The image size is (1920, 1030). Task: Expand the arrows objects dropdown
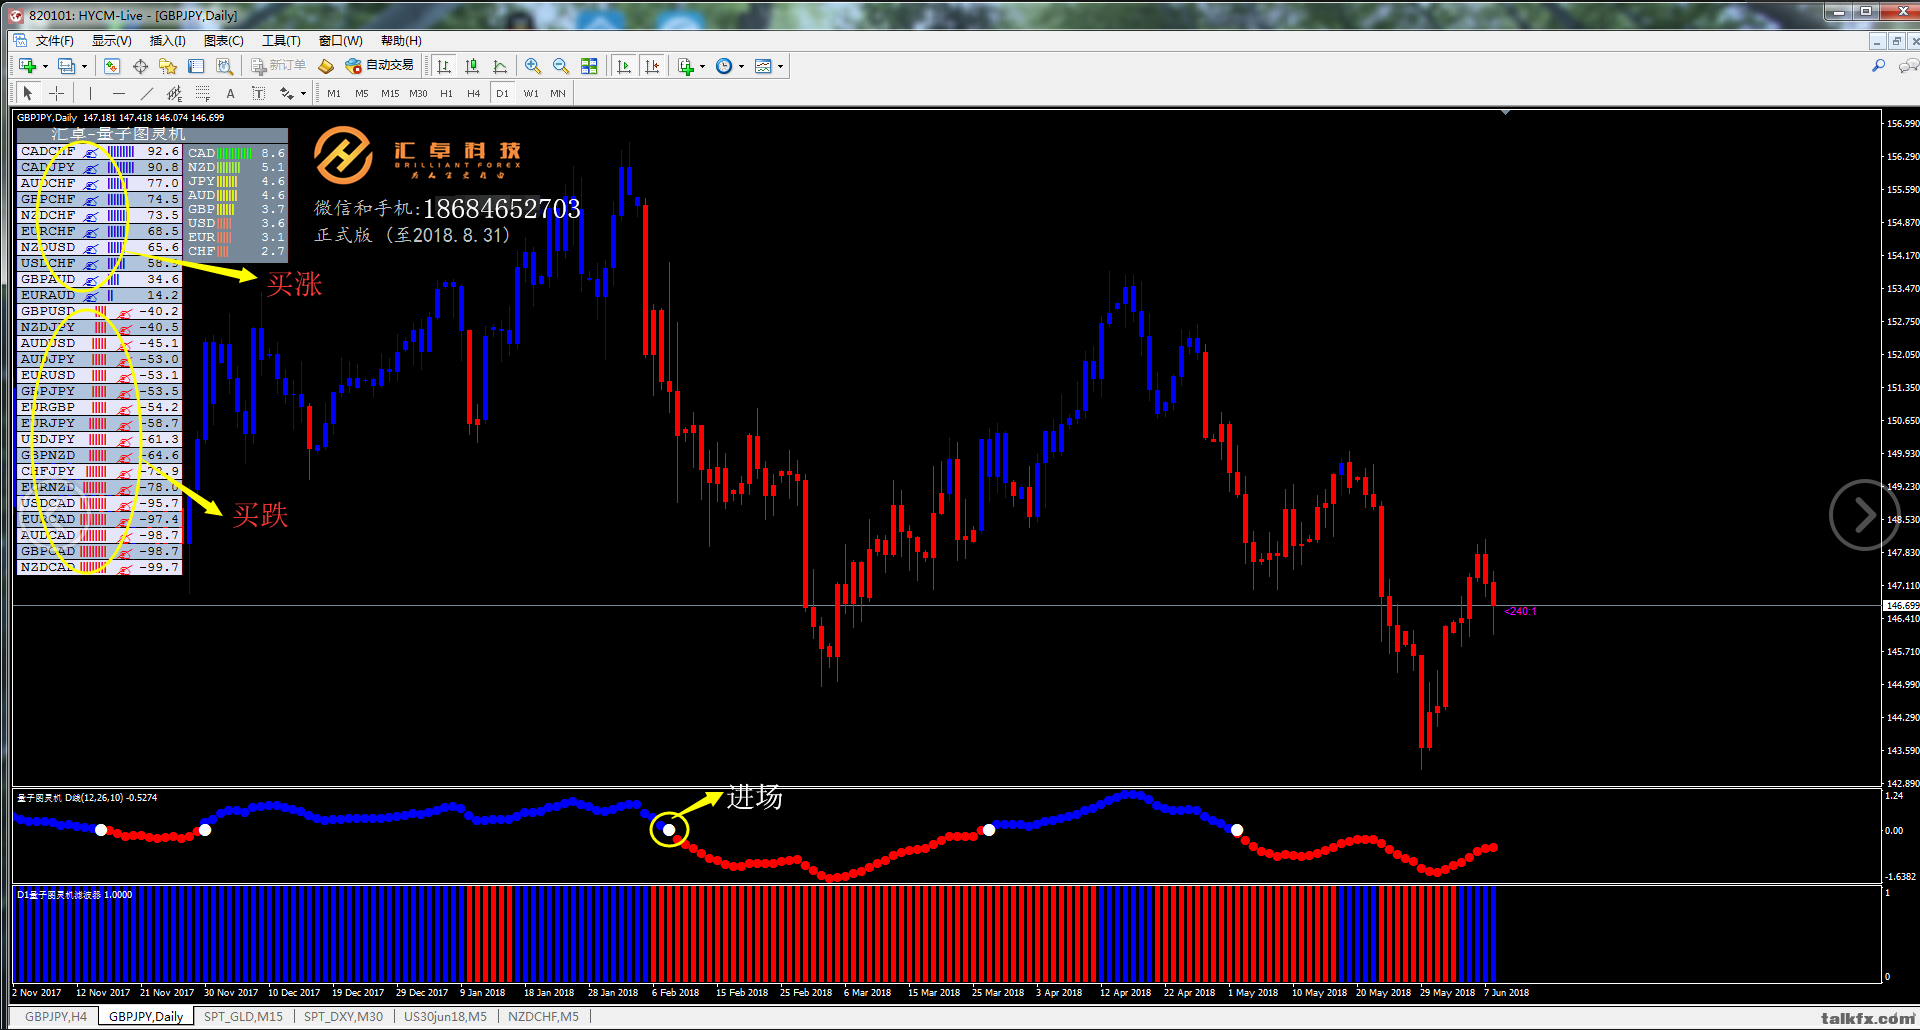point(303,93)
